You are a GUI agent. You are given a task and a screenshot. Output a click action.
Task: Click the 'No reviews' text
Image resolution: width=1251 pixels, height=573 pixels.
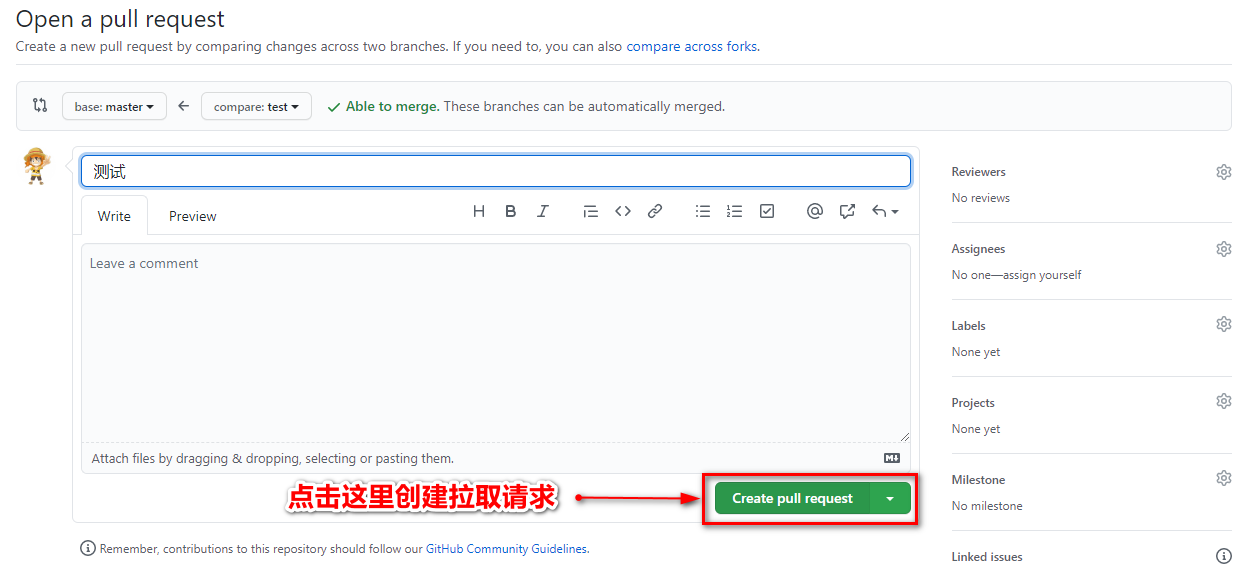(981, 198)
